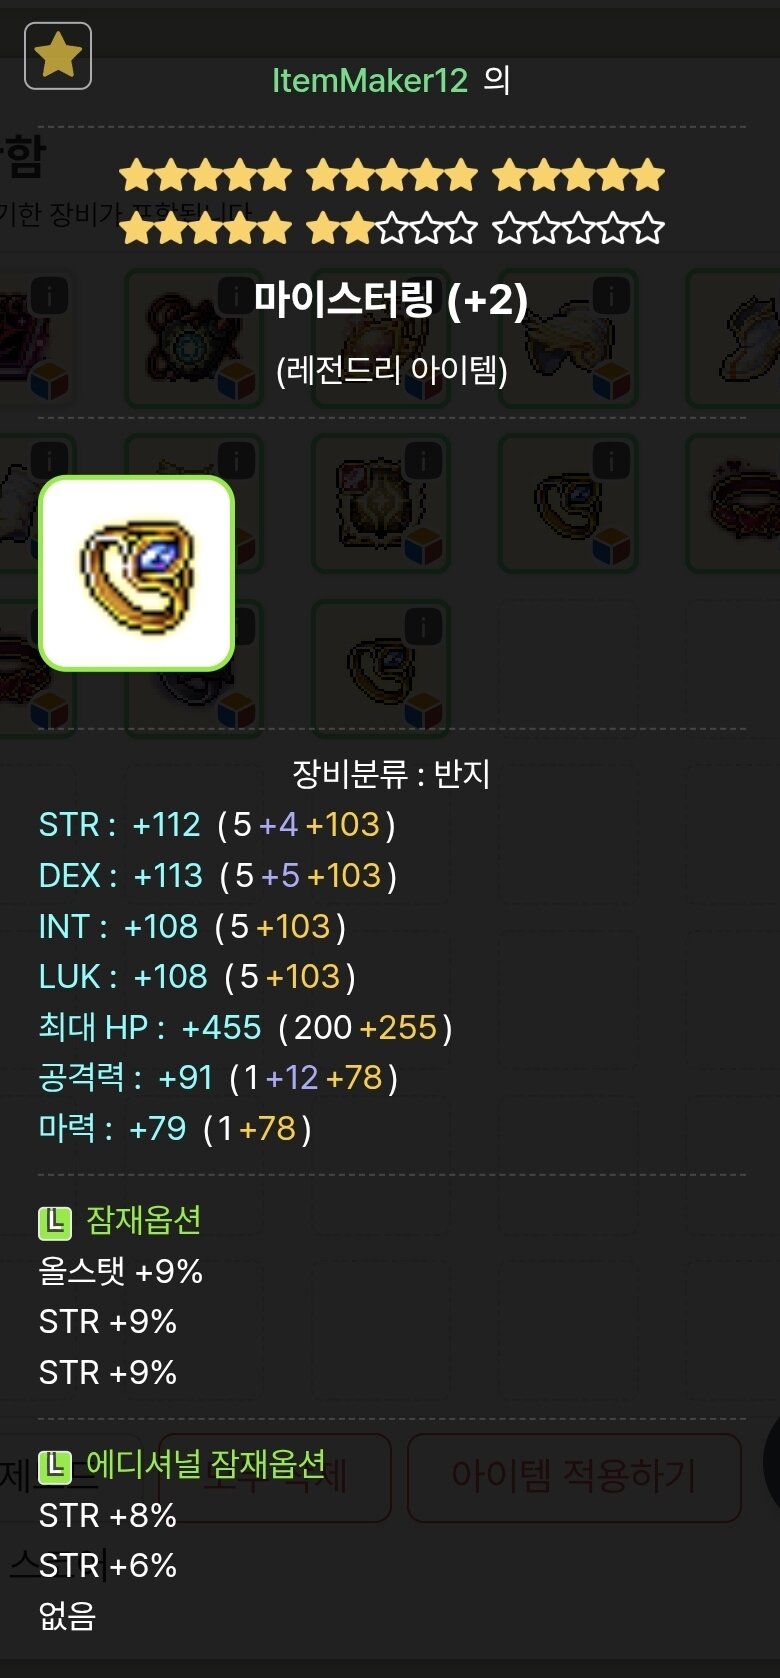780x1678 pixels.
Task: Click the info badge on dimmed emblem slot
Action: click(423, 461)
